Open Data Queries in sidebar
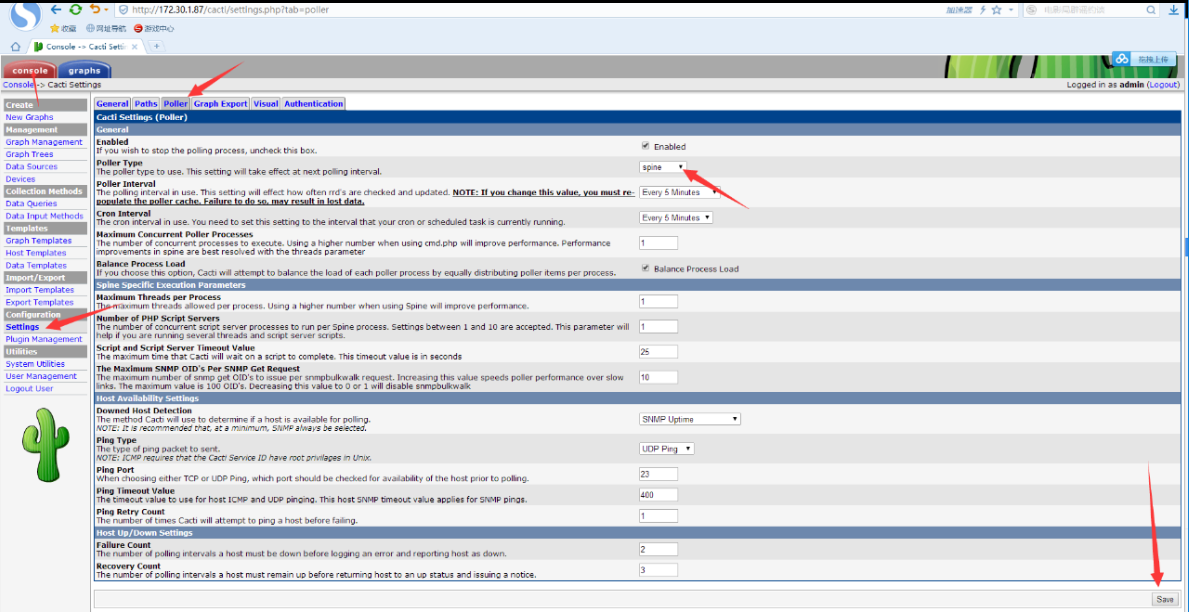This screenshot has height=612, width=1189. click(31, 203)
